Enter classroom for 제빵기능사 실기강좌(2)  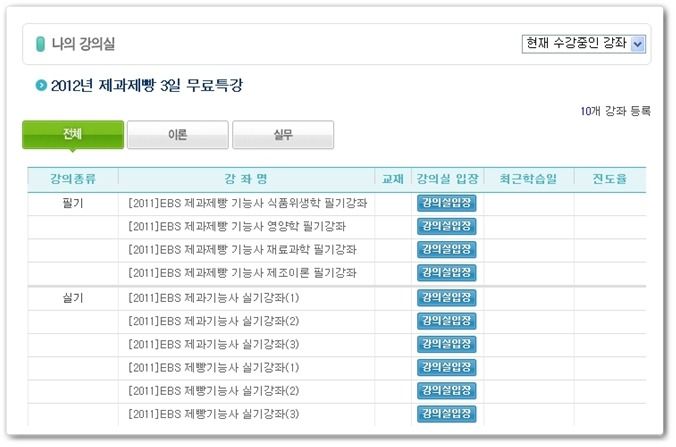[x=447, y=391]
